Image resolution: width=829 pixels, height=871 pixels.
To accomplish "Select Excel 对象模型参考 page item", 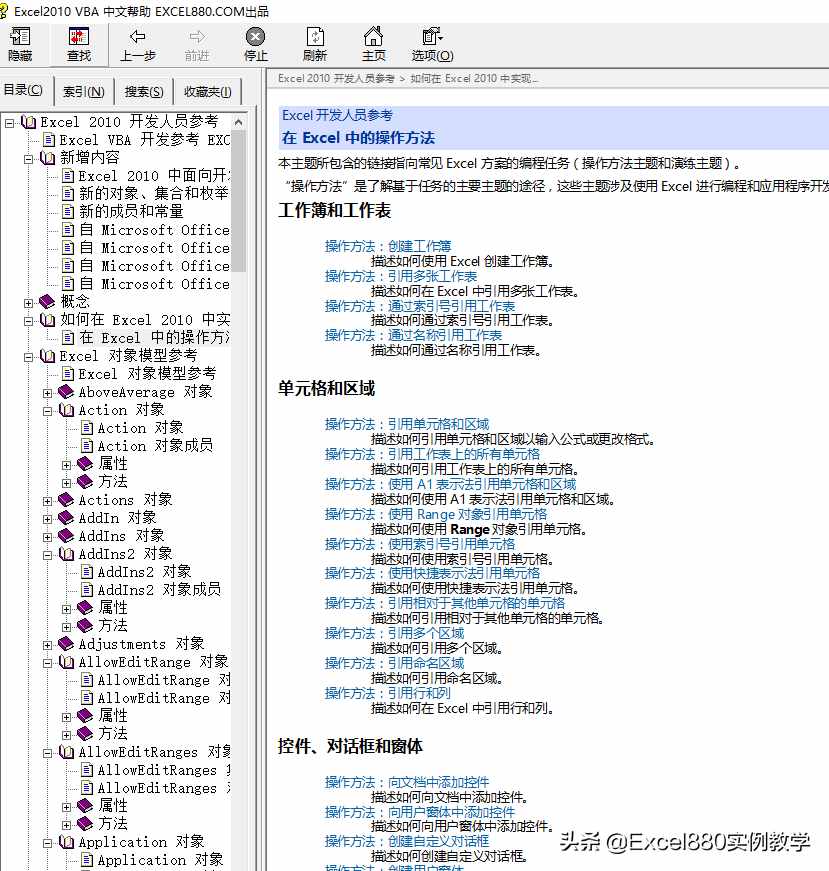I will (x=147, y=374).
